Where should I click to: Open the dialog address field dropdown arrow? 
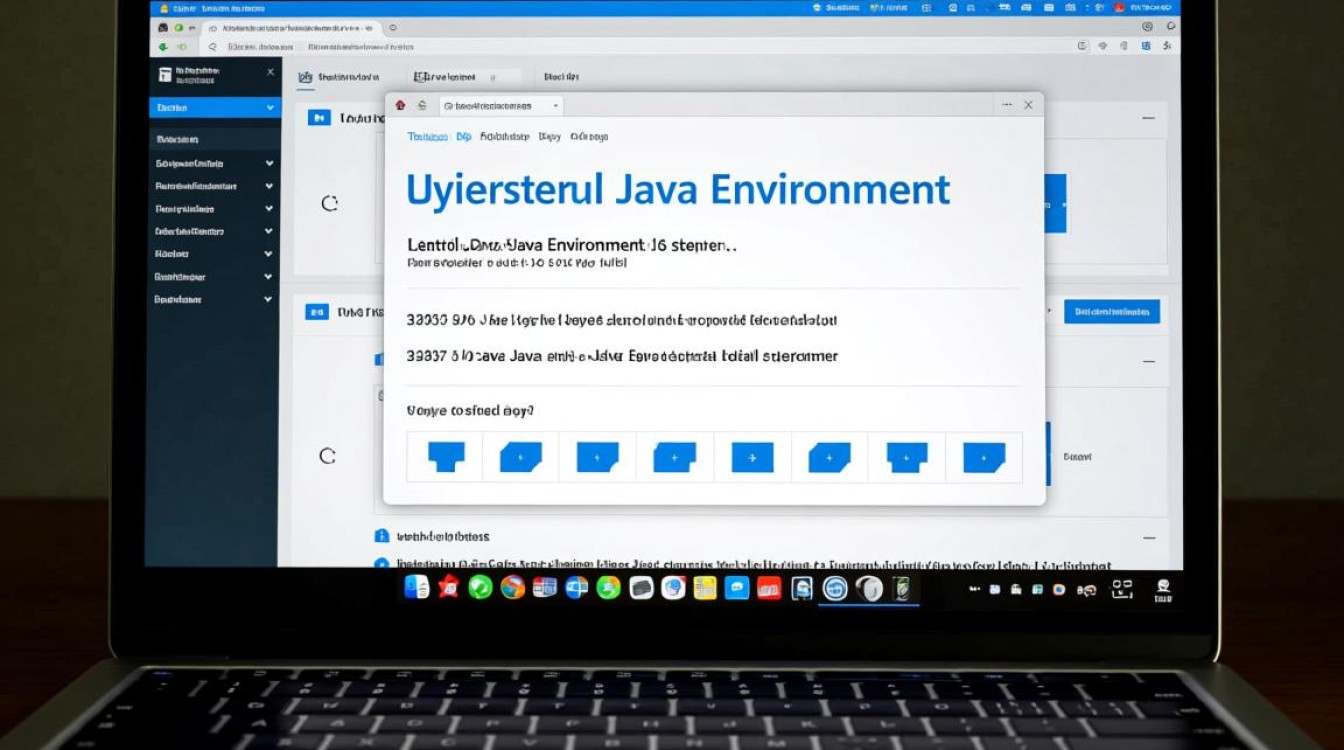click(556, 105)
